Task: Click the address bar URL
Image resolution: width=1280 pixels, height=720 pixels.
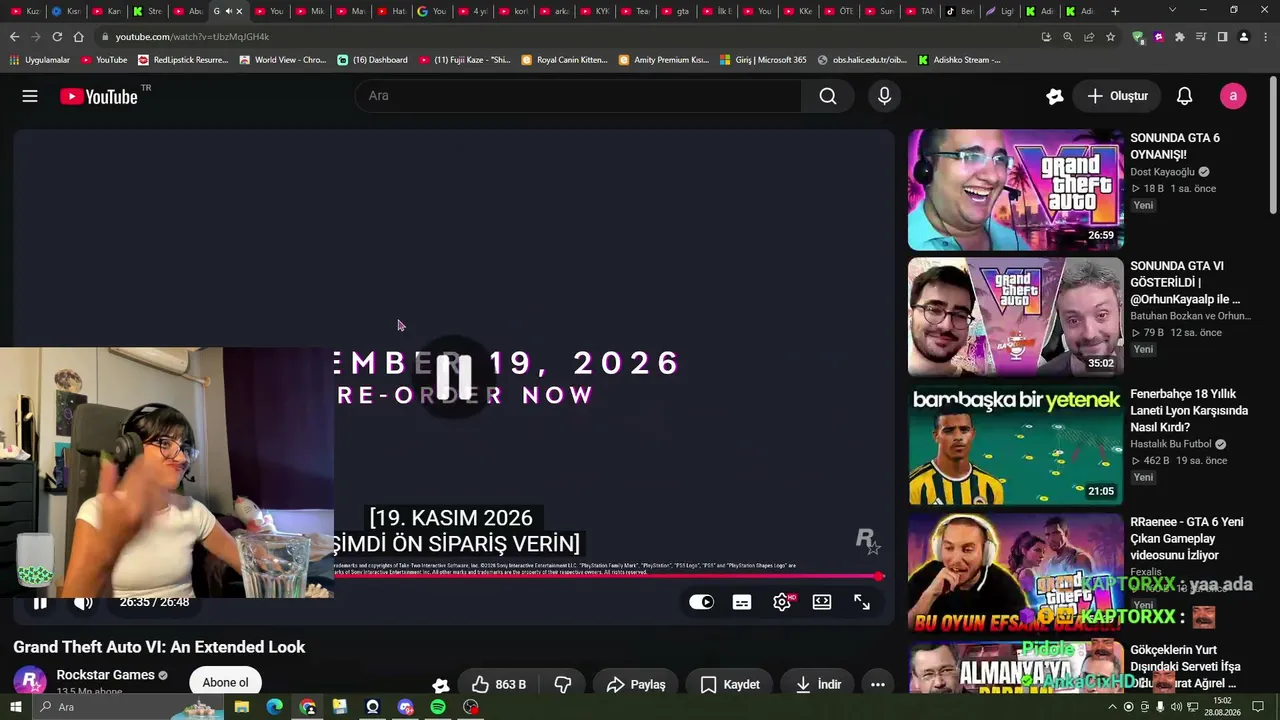Action: point(192,37)
